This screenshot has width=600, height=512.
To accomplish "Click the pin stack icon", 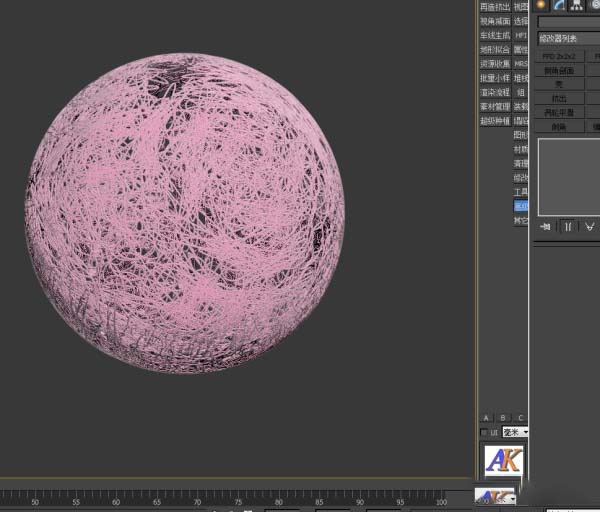I will click(x=545, y=227).
